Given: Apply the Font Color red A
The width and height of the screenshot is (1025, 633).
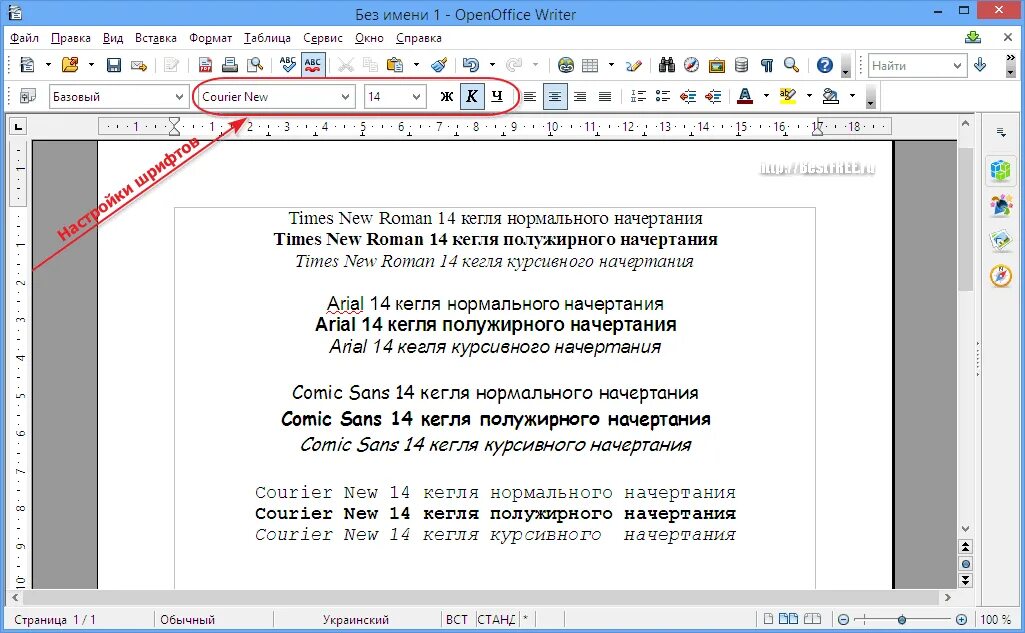Looking at the screenshot, I should [745, 96].
